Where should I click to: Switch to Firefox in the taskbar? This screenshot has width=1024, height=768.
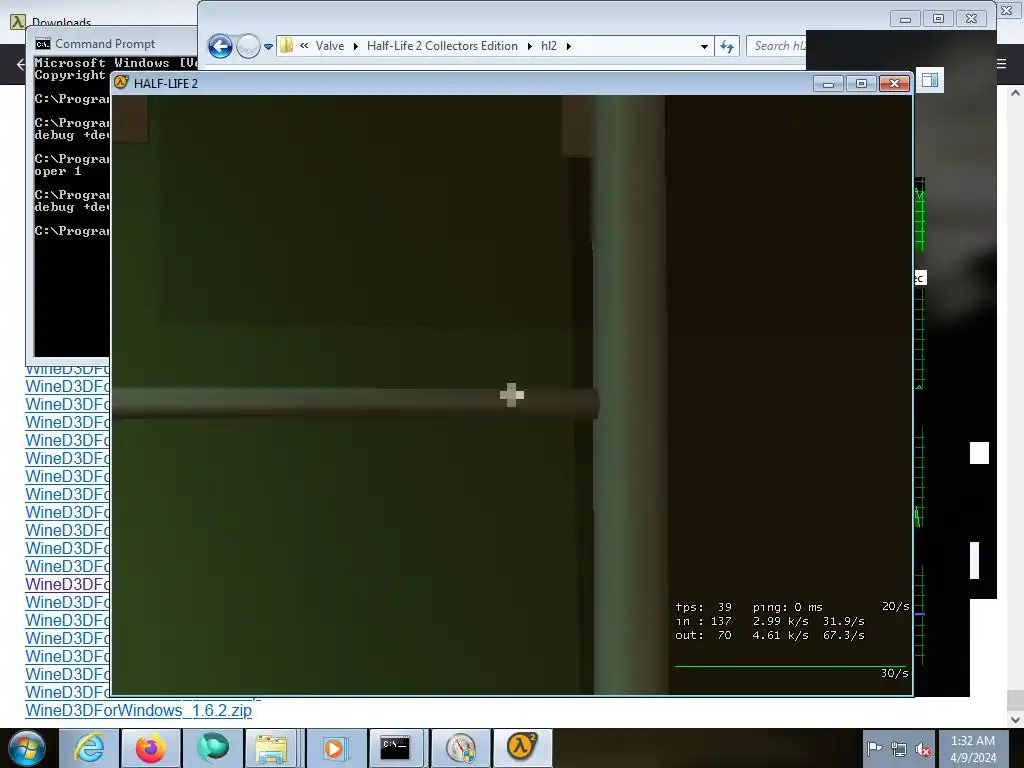tap(151, 748)
